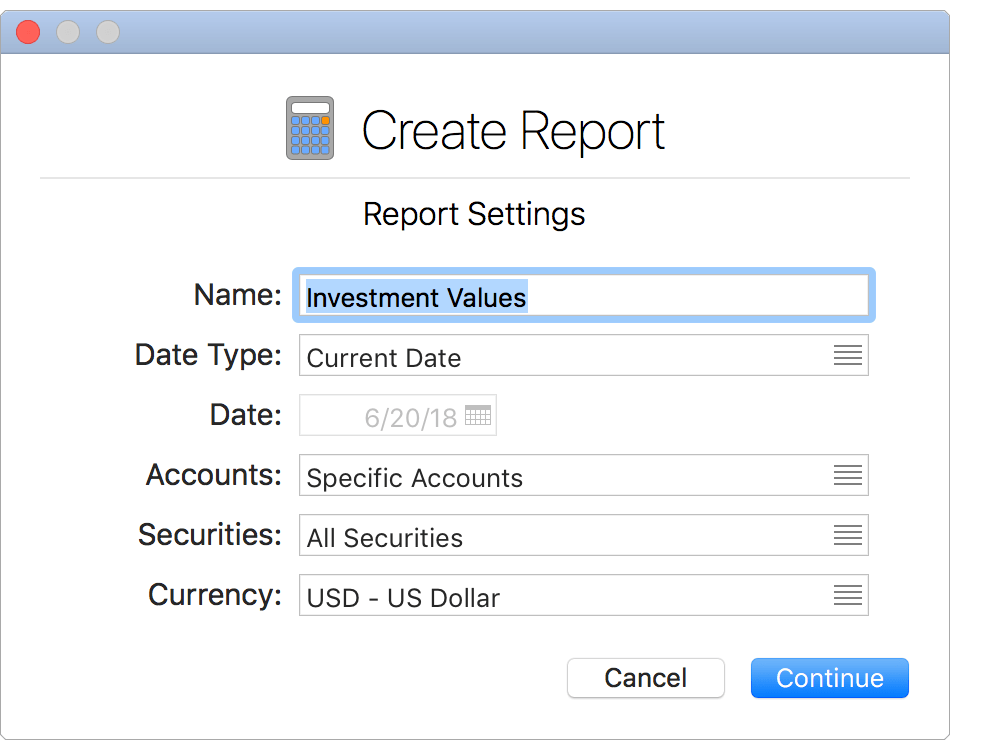Focus the Name input field
1000x750 pixels.
tap(583, 296)
